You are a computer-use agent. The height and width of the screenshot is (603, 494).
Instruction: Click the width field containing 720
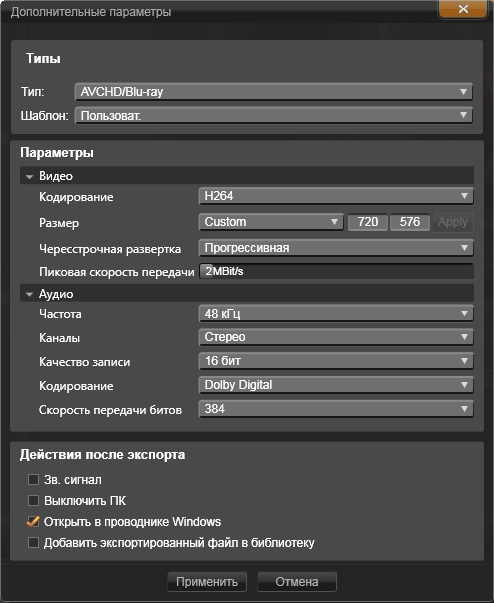[x=368, y=222]
